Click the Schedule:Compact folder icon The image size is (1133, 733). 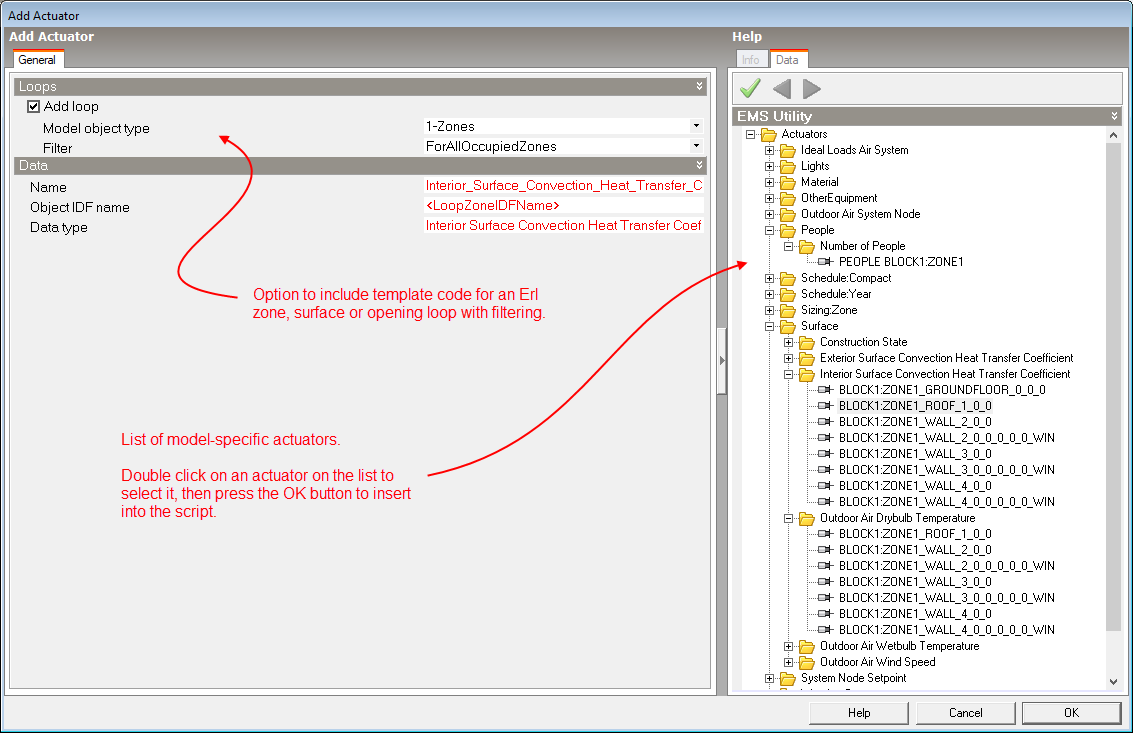pos(788,278)
